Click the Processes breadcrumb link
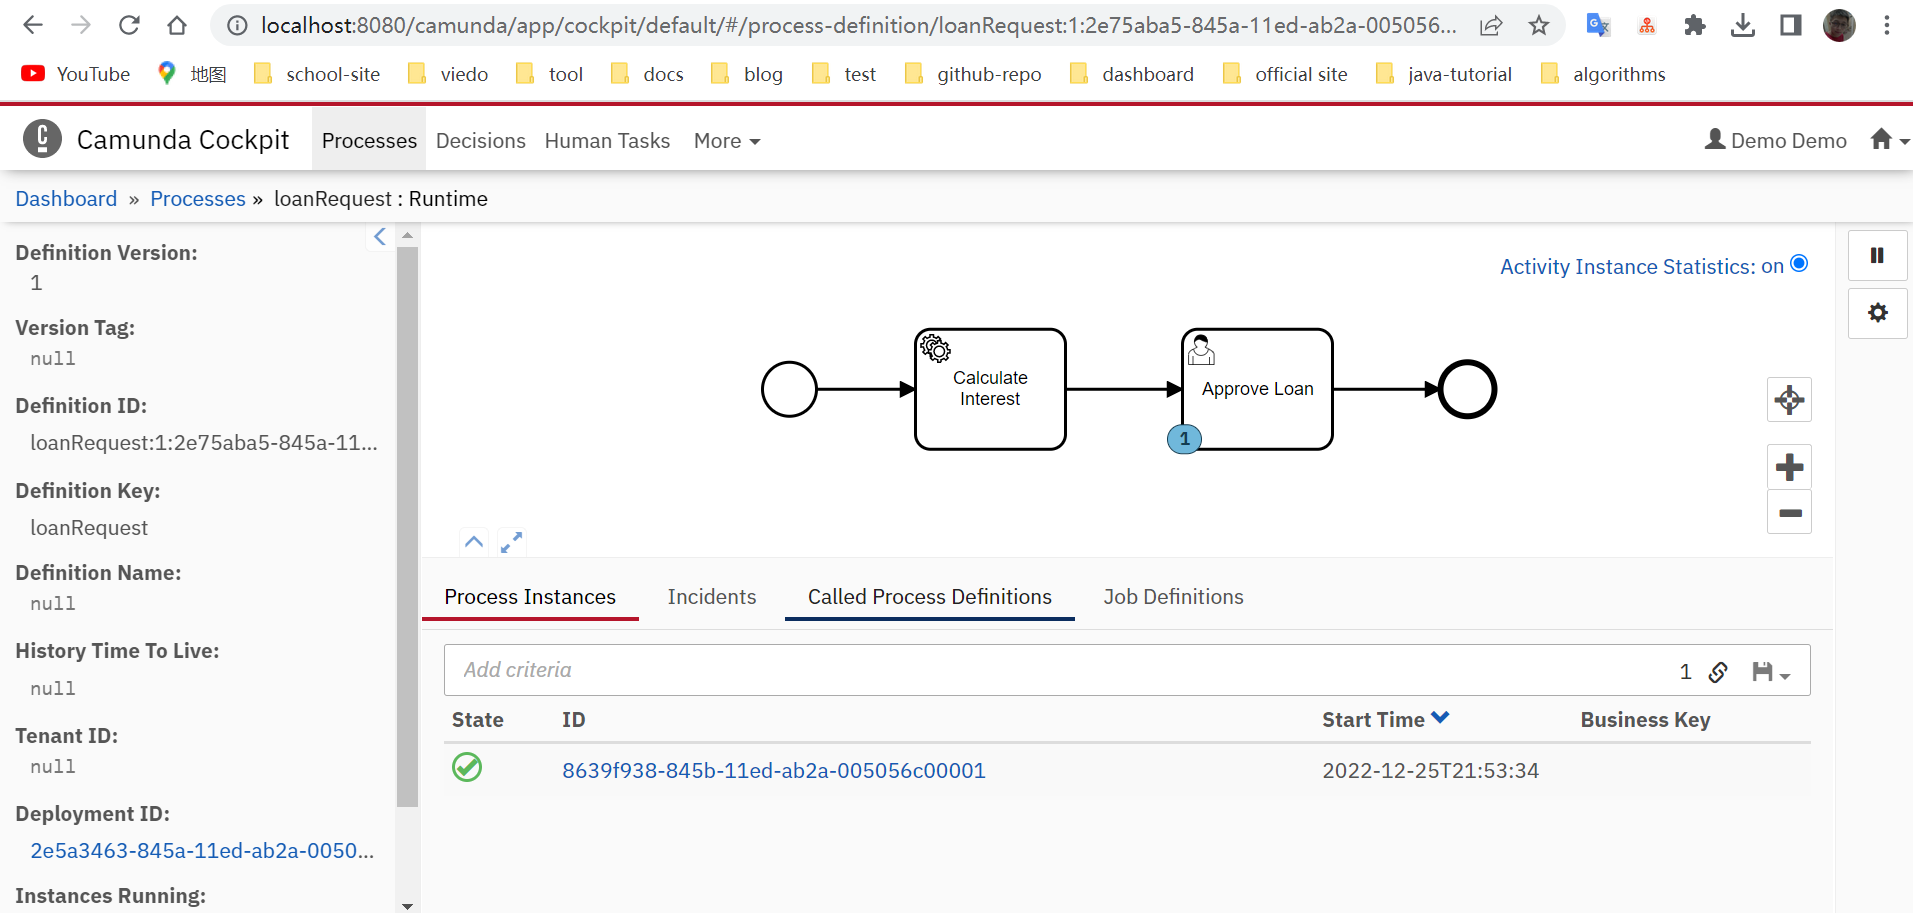Image resolution: width=1913 pixels, height=913 pixels. coord(197,199)
